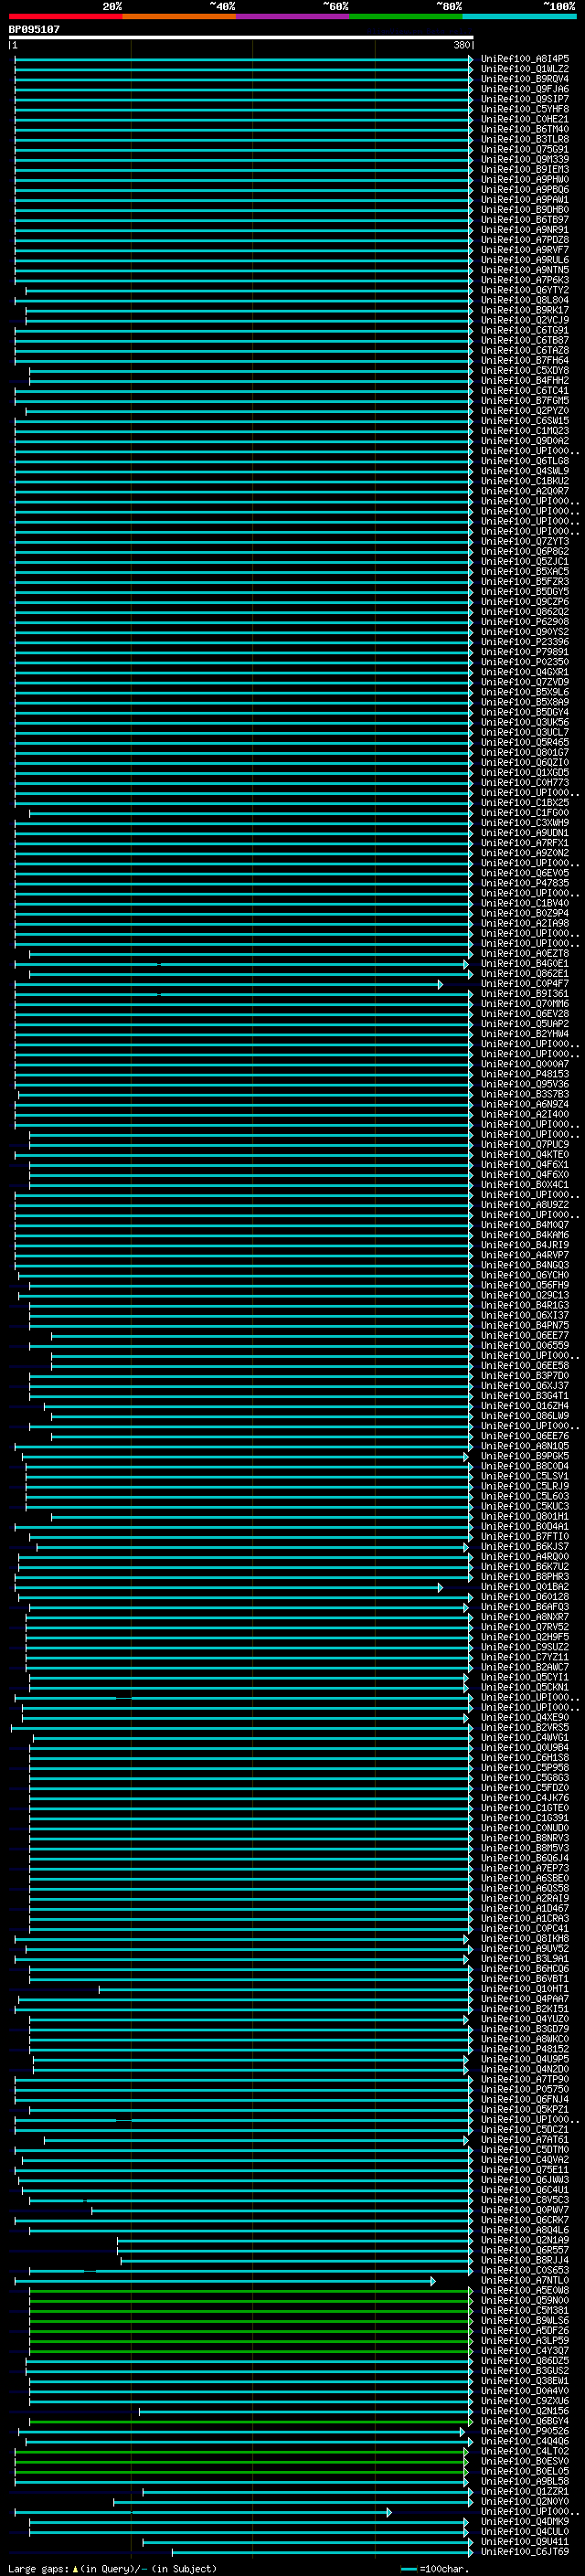This screenshot has width=585, height=2576.
Task: Open UniRef100_C0P4F7 entry
Action: [525, 984]
